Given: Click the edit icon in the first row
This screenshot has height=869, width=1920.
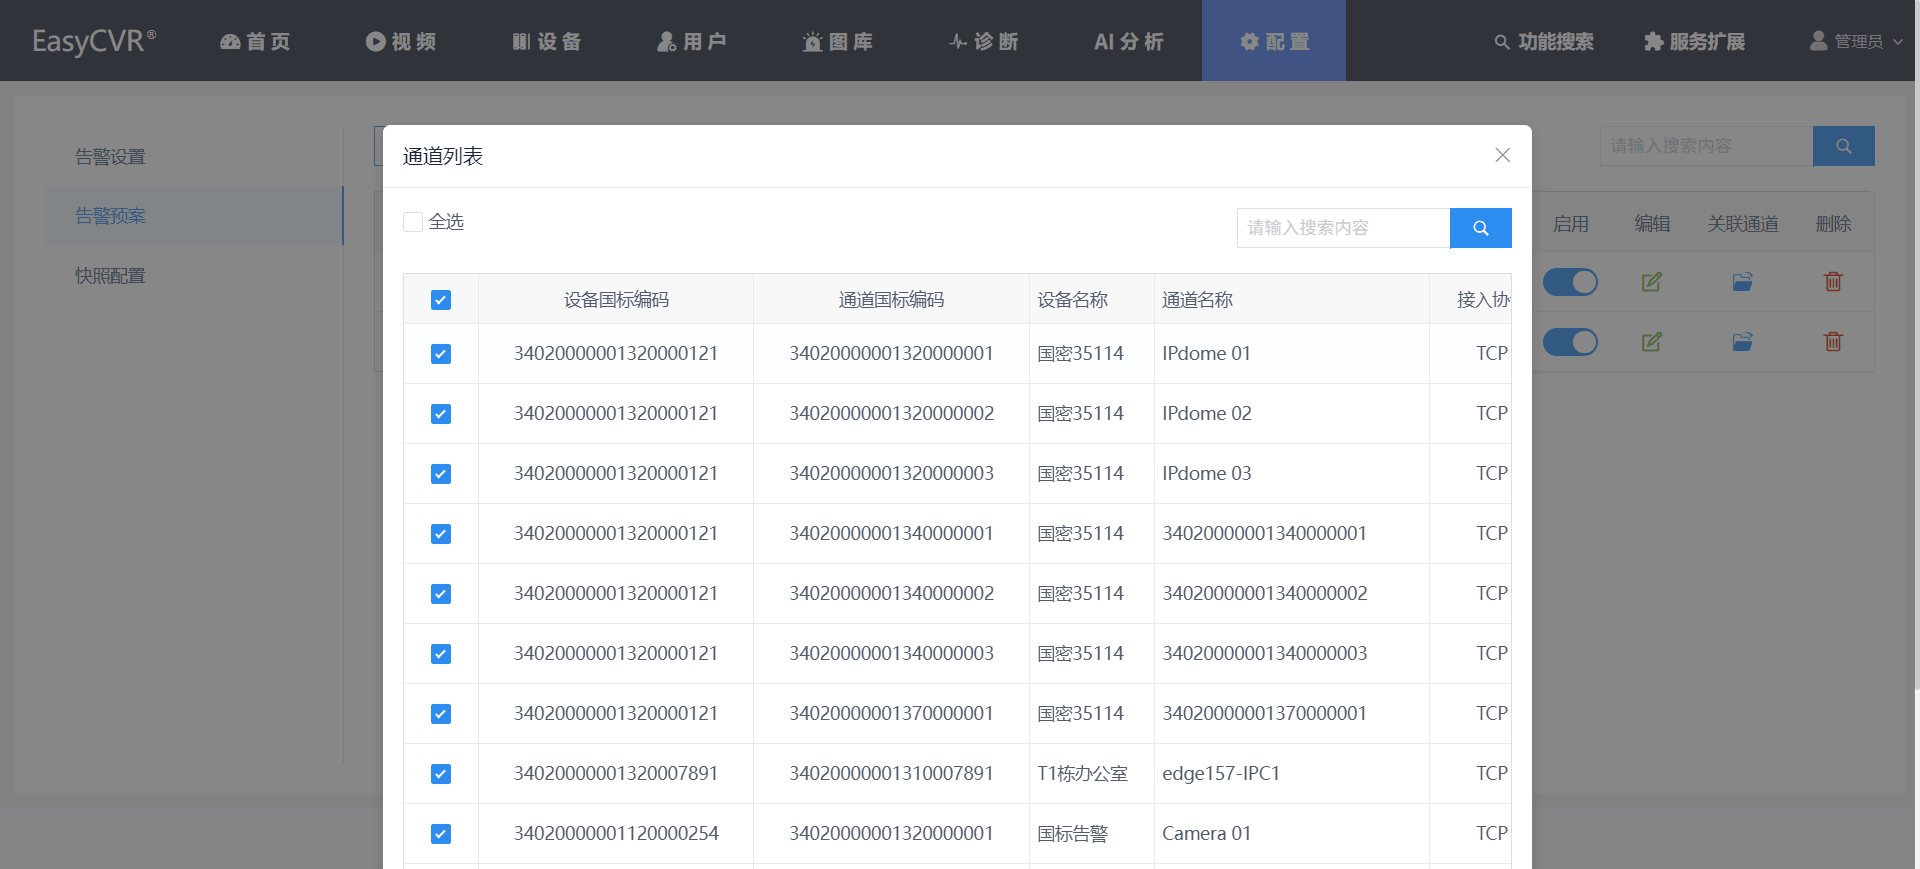Looking at the screenshot, I should coord(1652,282).
